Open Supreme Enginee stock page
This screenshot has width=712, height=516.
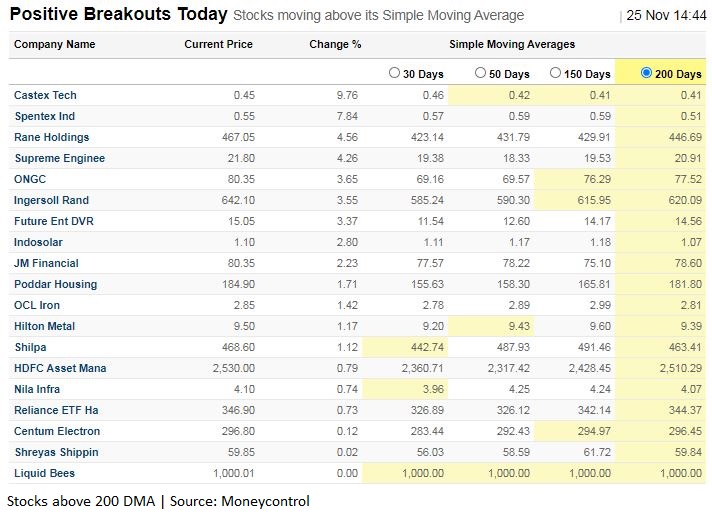(x=59, y=158)
